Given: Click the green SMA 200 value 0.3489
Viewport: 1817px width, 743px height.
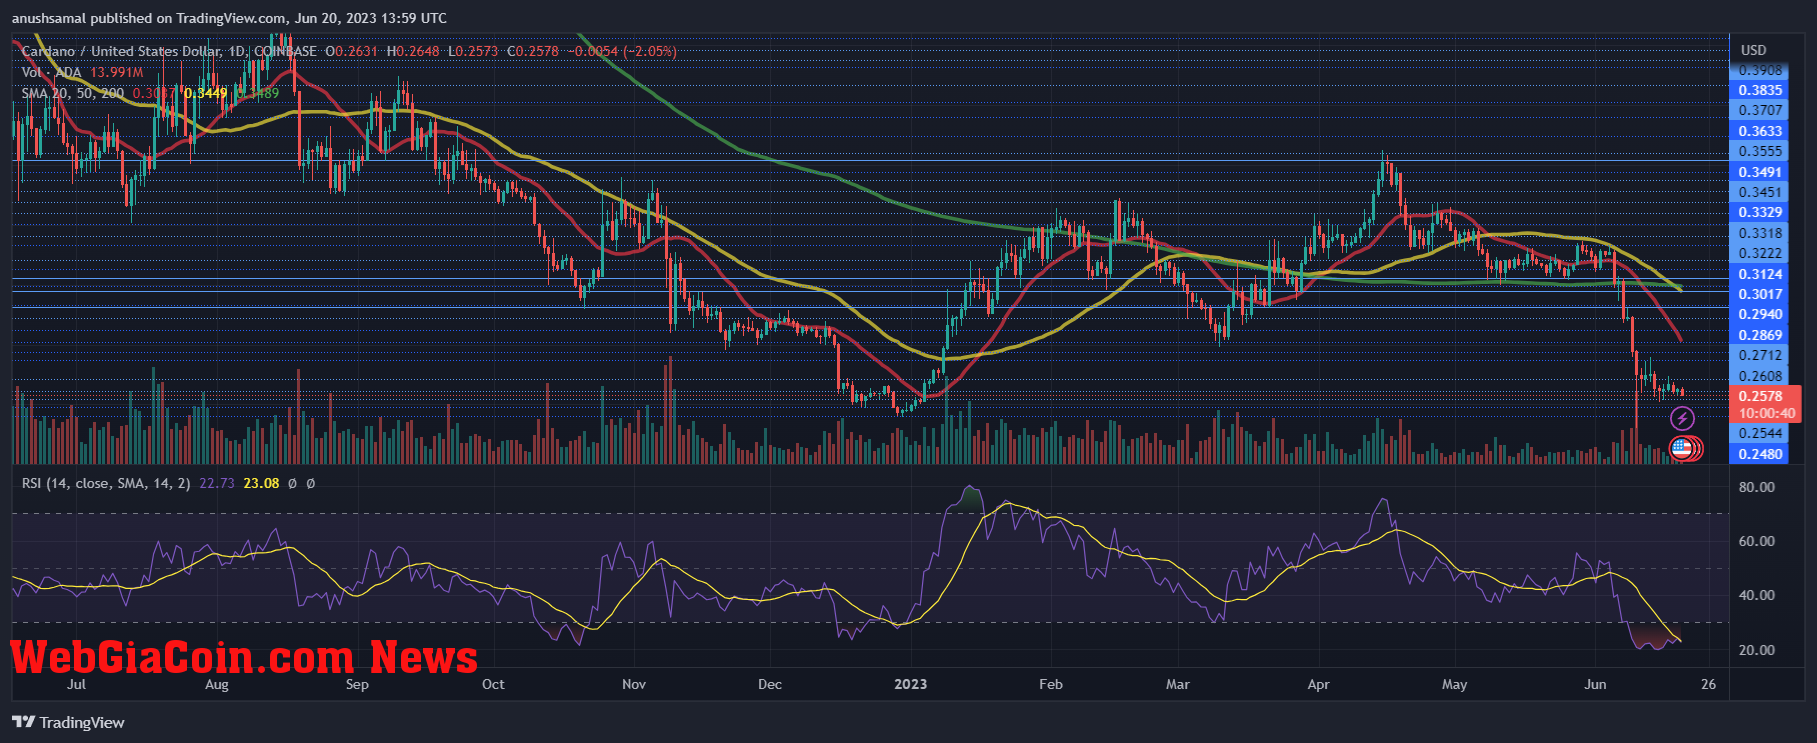Looking at the screenshot, I should pos(258,93).
